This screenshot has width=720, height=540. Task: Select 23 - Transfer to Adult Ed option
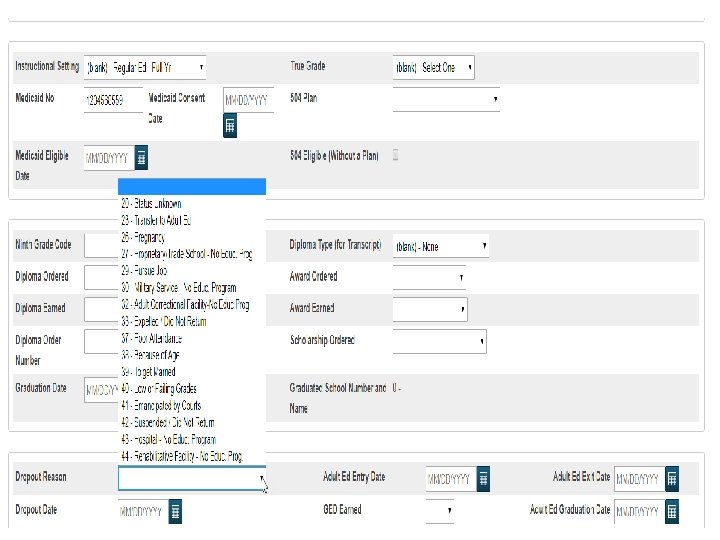[x=192, y=220]
